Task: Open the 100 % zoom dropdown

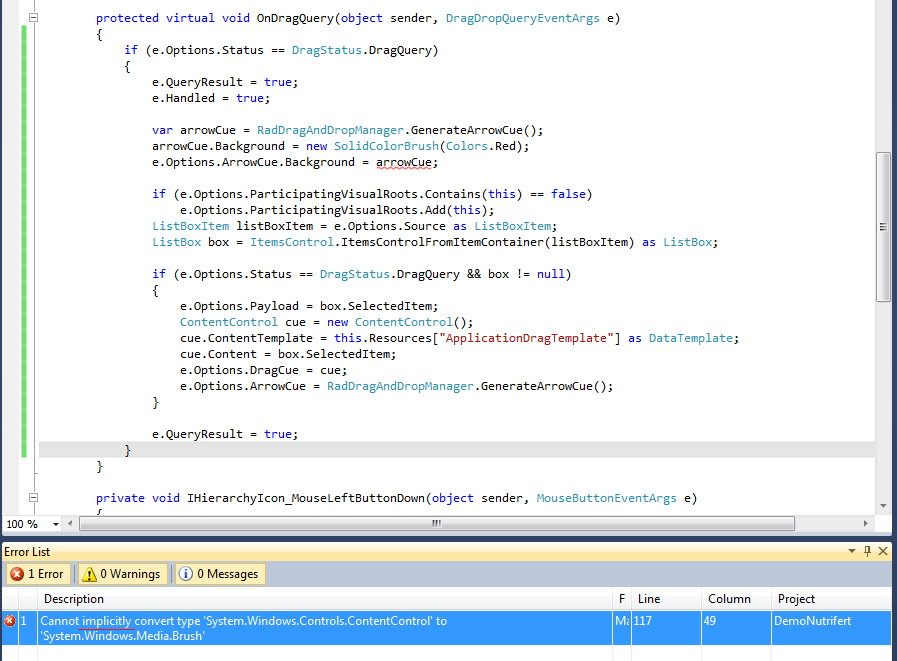Action: point(55,524)
